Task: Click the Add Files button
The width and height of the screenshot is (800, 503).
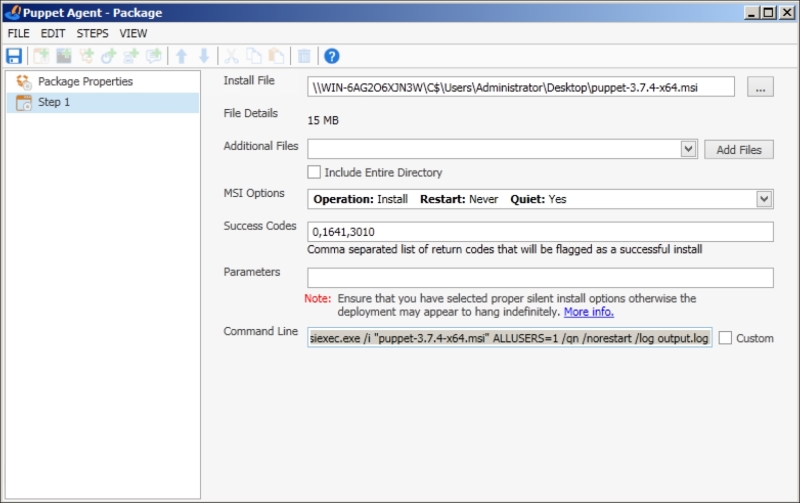Action: (739, 149)
